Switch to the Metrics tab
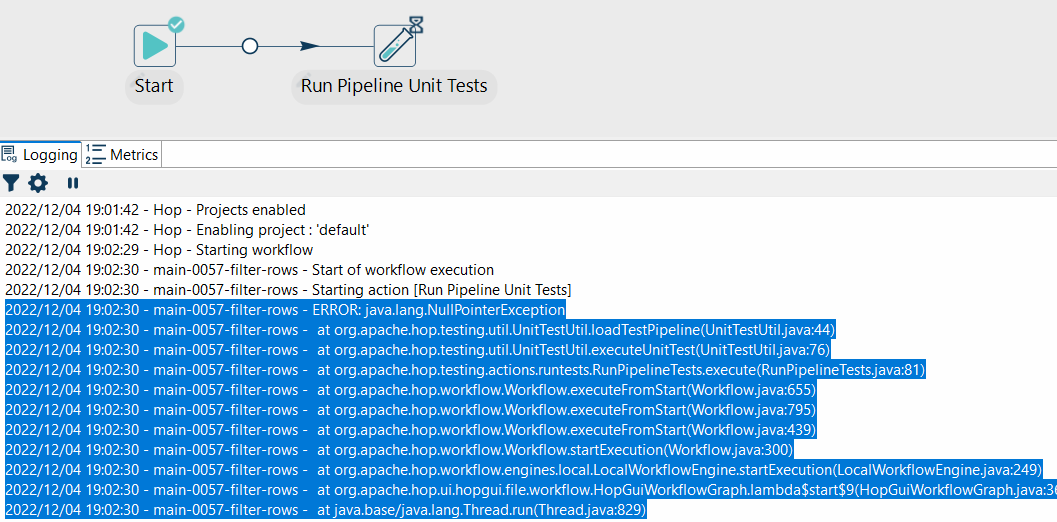1057x522 pixels. coord(122,155)
